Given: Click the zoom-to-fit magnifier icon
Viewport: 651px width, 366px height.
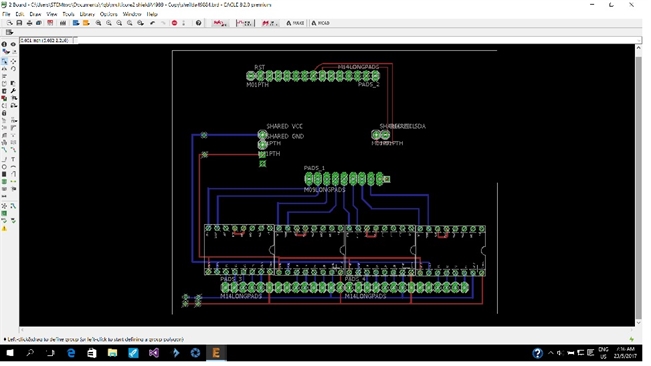Looking at the screenshot, I should pos(98,23).
